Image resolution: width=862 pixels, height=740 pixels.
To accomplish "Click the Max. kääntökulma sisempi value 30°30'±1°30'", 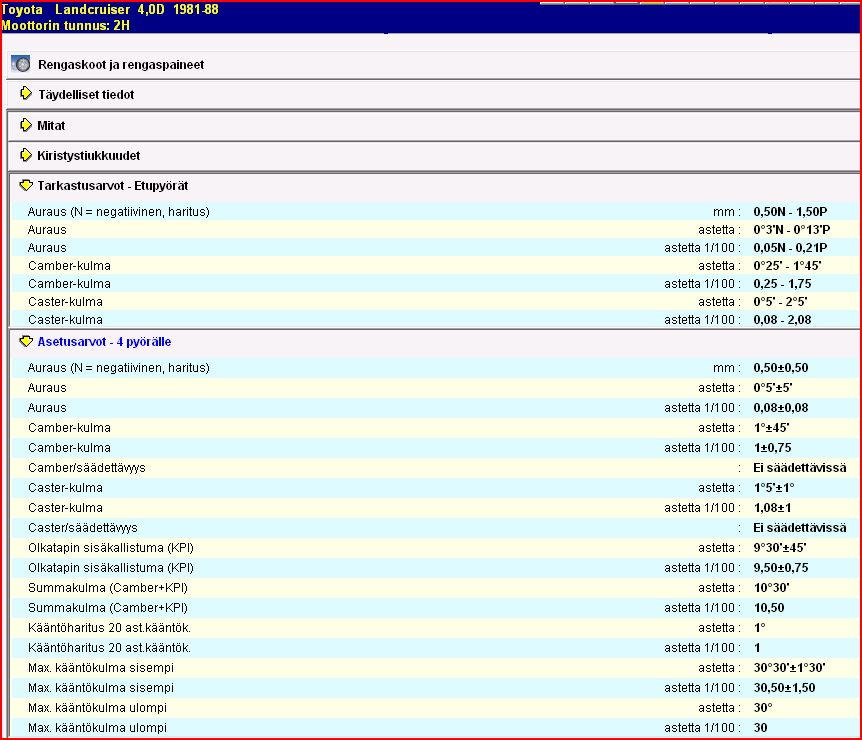I will [x=789, y=668].
